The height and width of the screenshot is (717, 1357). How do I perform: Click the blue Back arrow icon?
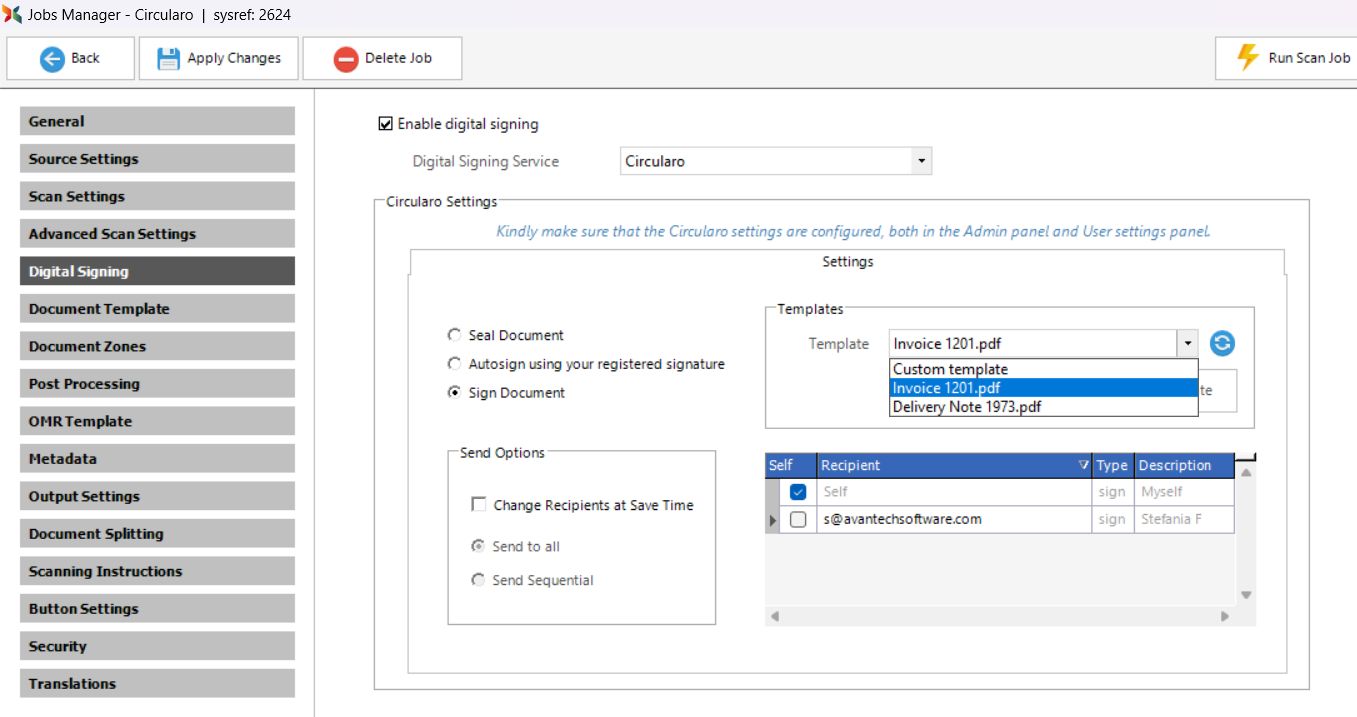[x=52, y=58]
